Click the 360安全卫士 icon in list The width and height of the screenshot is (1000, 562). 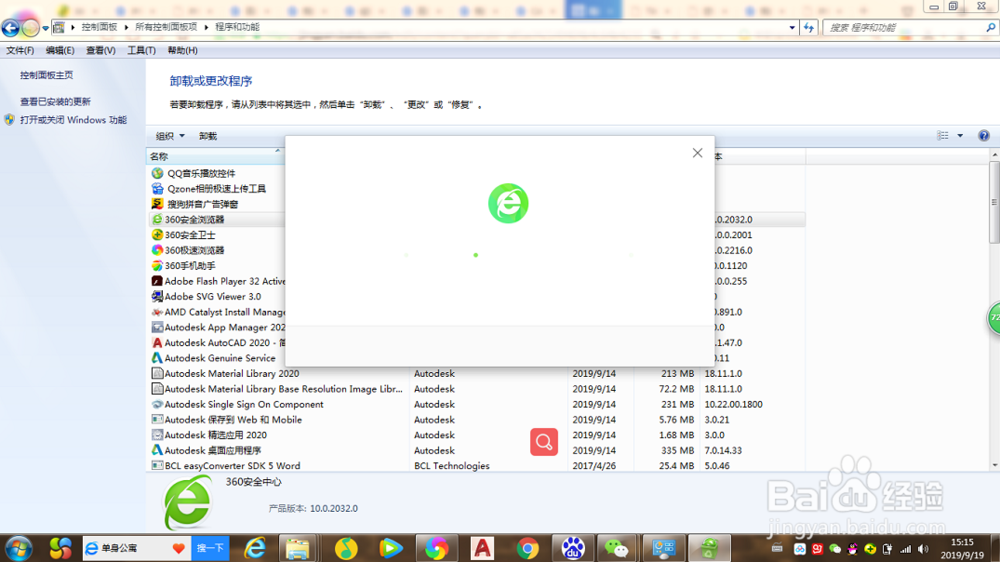157,235
